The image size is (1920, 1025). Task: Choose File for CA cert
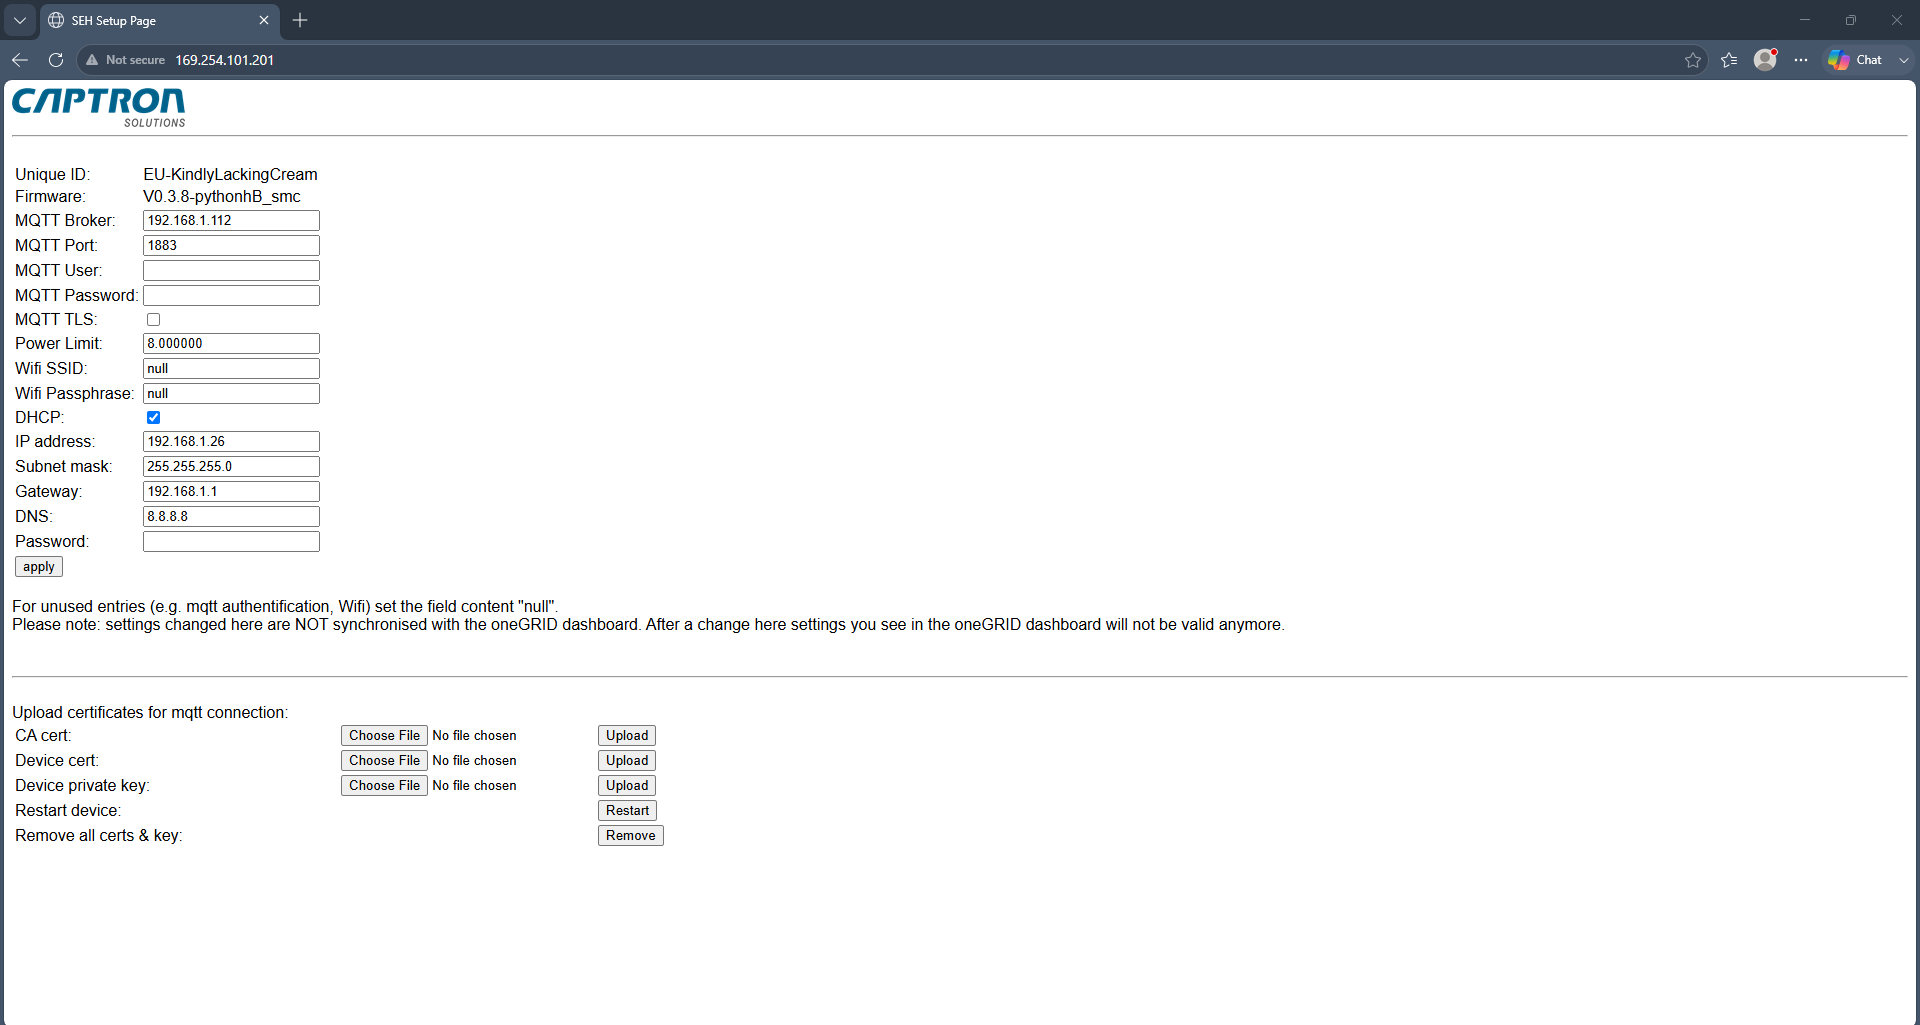pyautogui.click(x=384, y=735)
